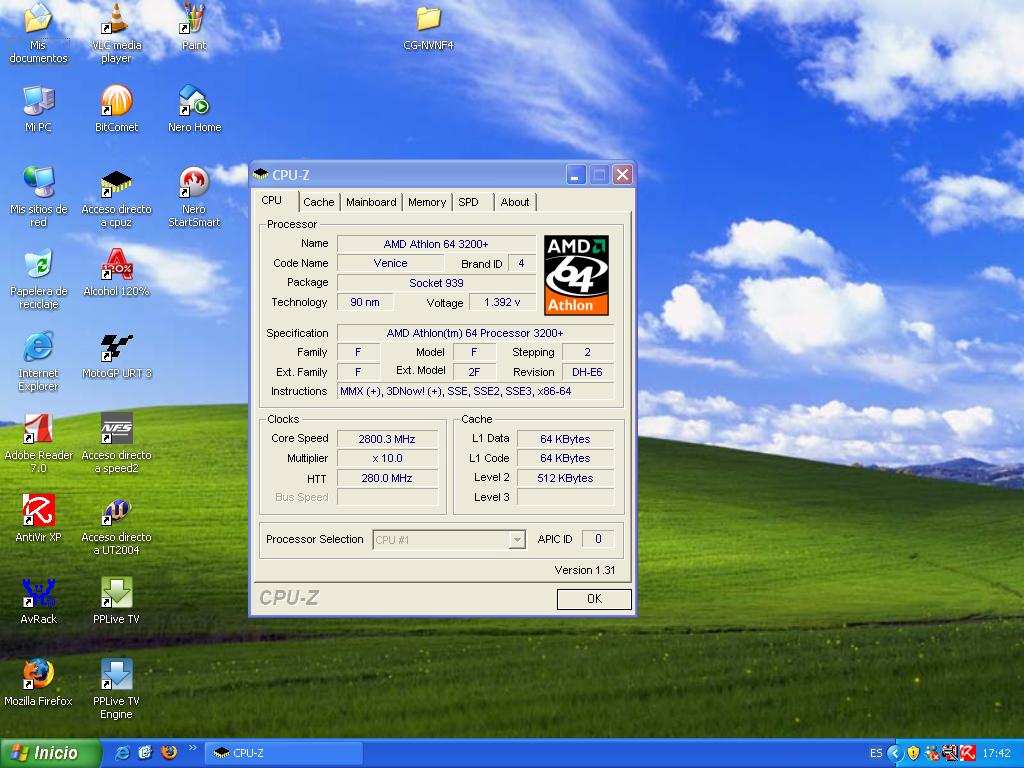This screenshot has height=768, width=1024.
Task: Switch to the Cache tab
Action: click(x=319, y=202)
